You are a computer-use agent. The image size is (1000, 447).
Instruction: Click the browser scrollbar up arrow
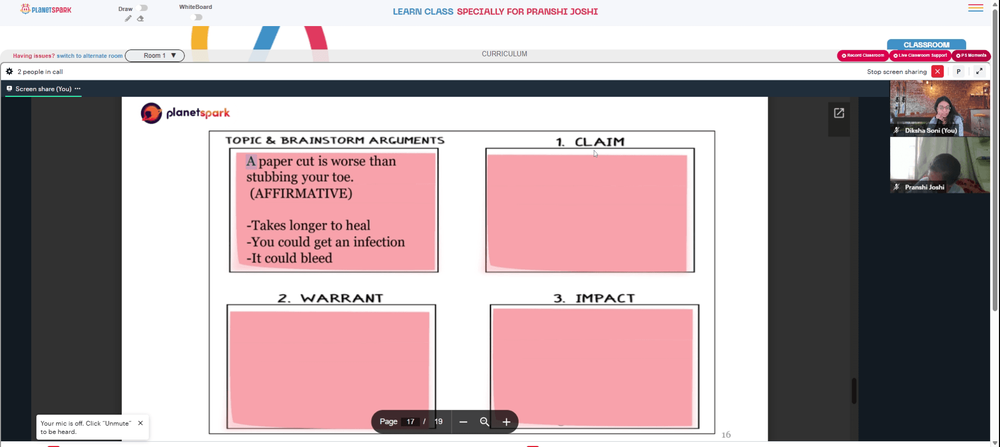click(996, 4)
